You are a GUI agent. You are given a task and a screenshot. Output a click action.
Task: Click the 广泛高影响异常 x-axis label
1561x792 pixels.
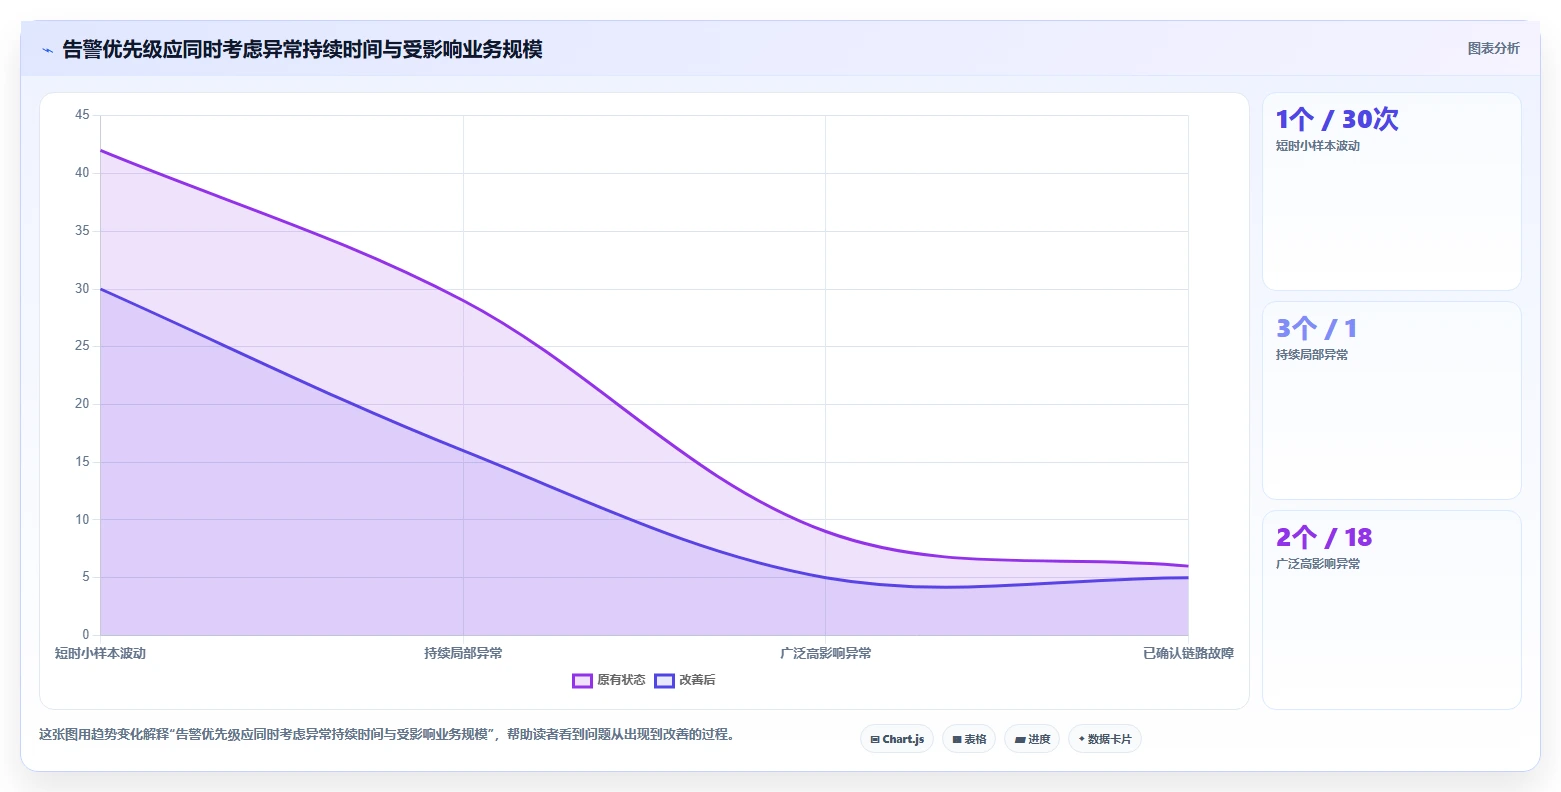pos(826,653)
